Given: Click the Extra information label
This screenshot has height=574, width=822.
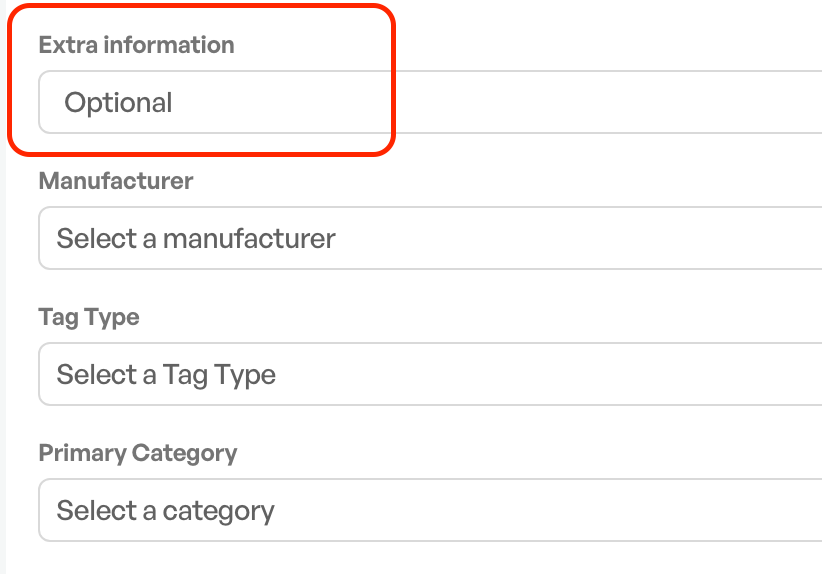Looking at the screenshot, I should [136, 45].
